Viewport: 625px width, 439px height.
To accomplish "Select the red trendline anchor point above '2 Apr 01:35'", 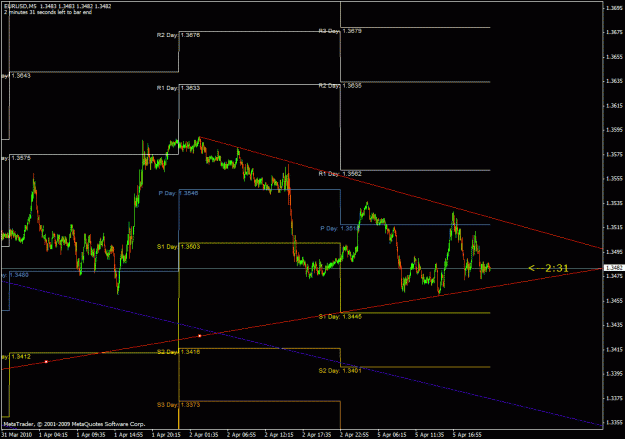I will 200,336.
